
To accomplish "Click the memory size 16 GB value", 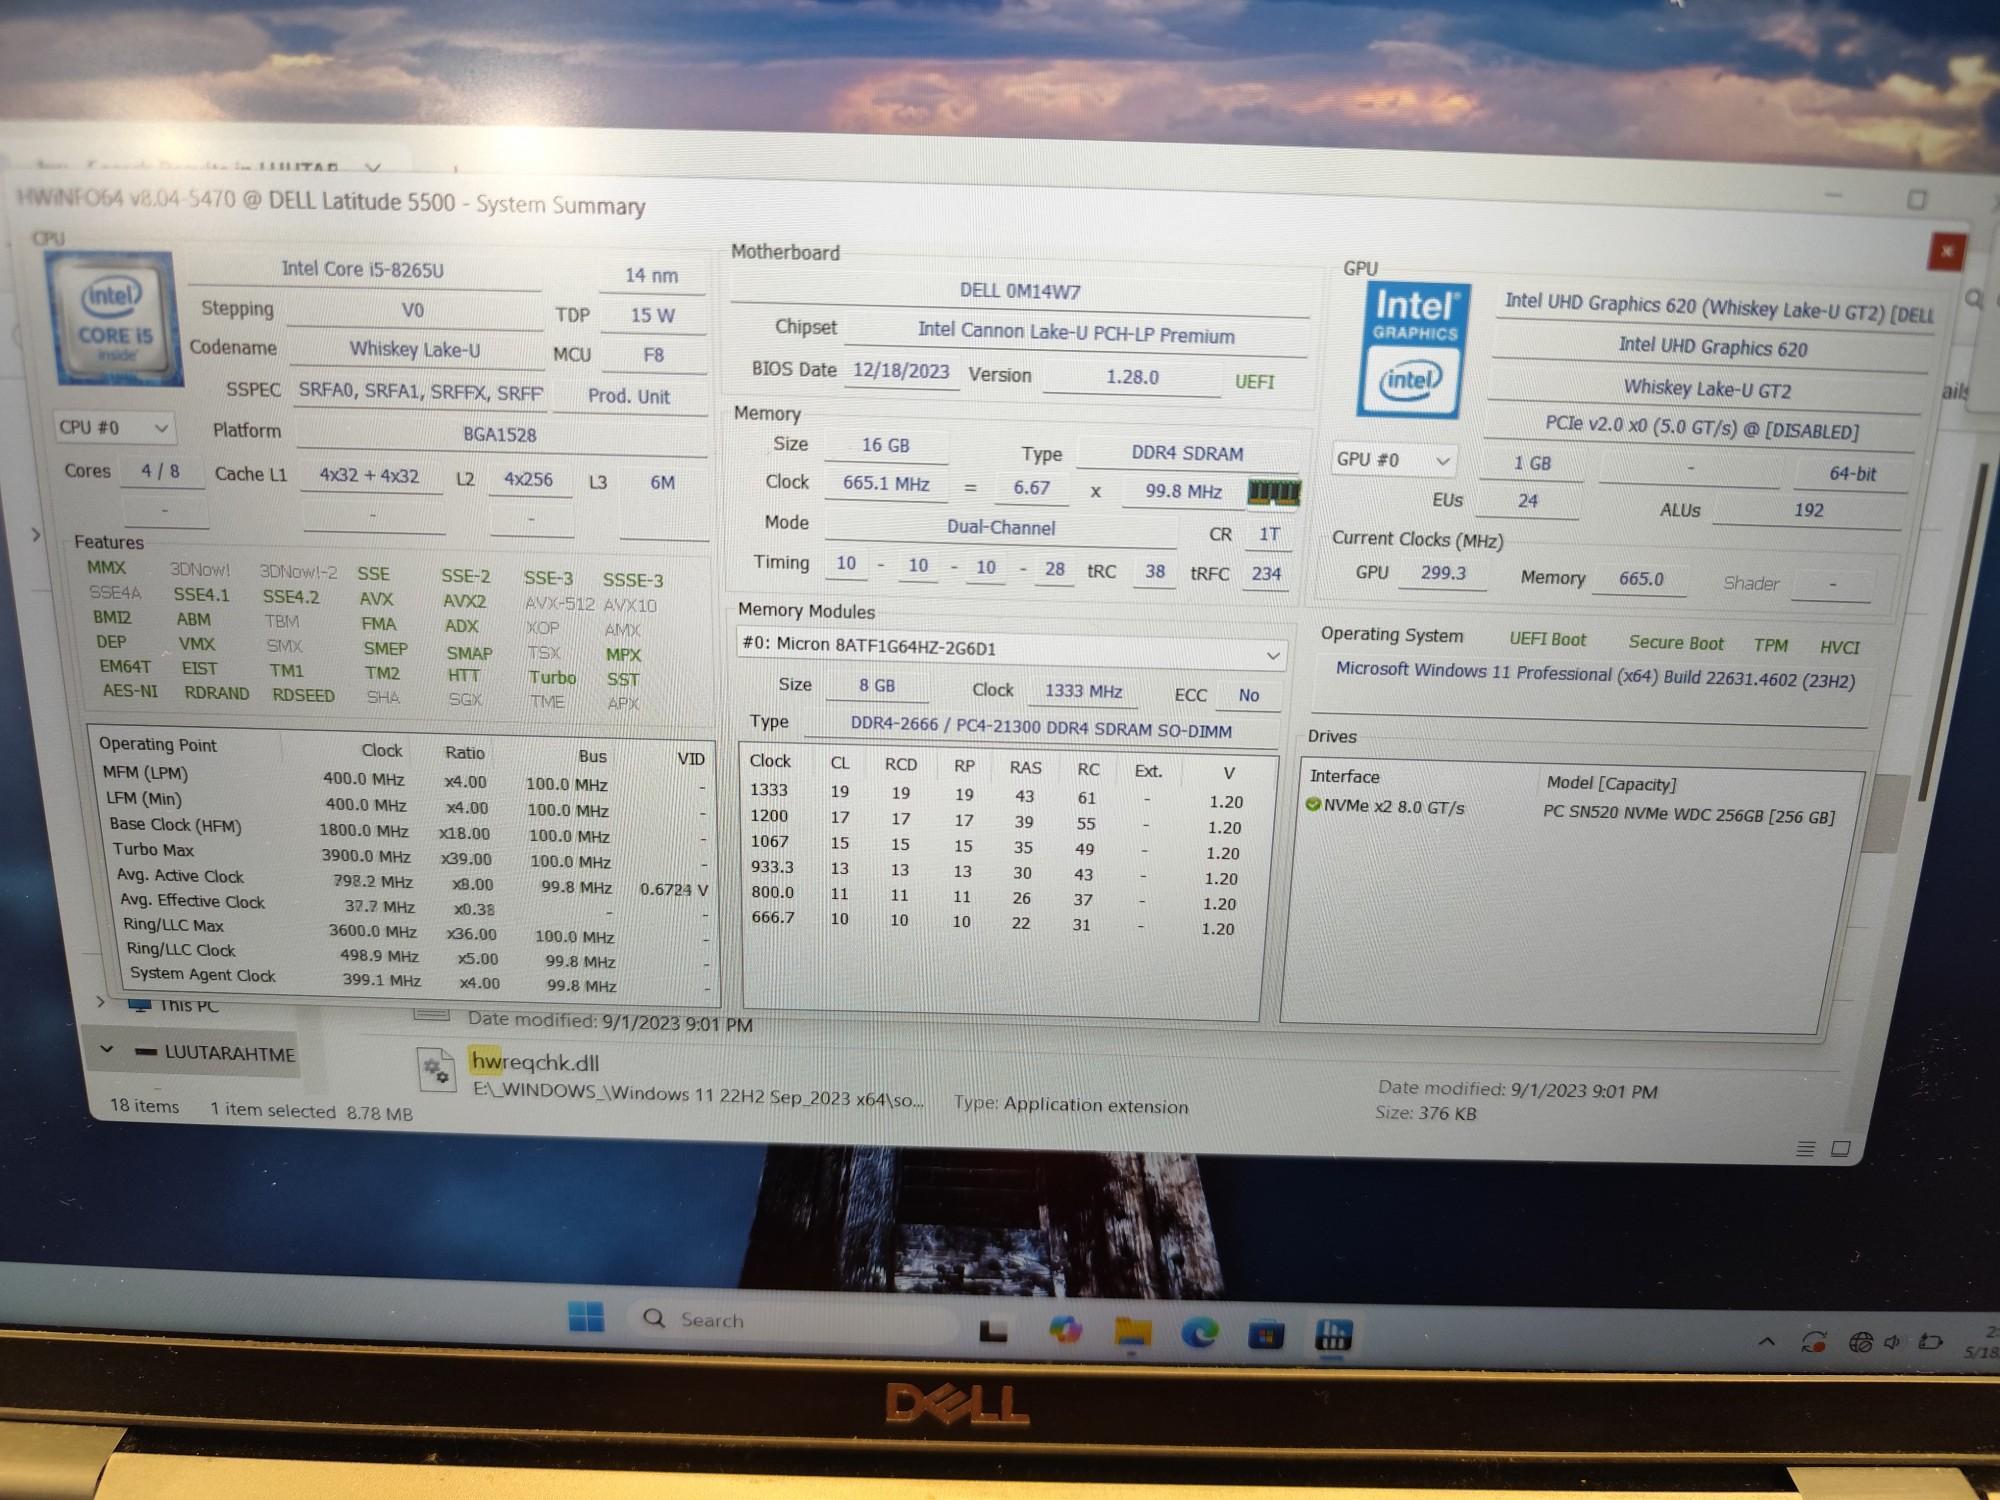I will [x=886, y=445].
